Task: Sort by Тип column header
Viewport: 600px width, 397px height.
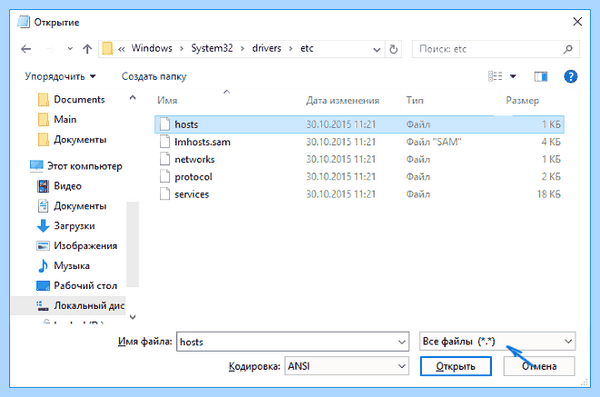Action: 415,100
